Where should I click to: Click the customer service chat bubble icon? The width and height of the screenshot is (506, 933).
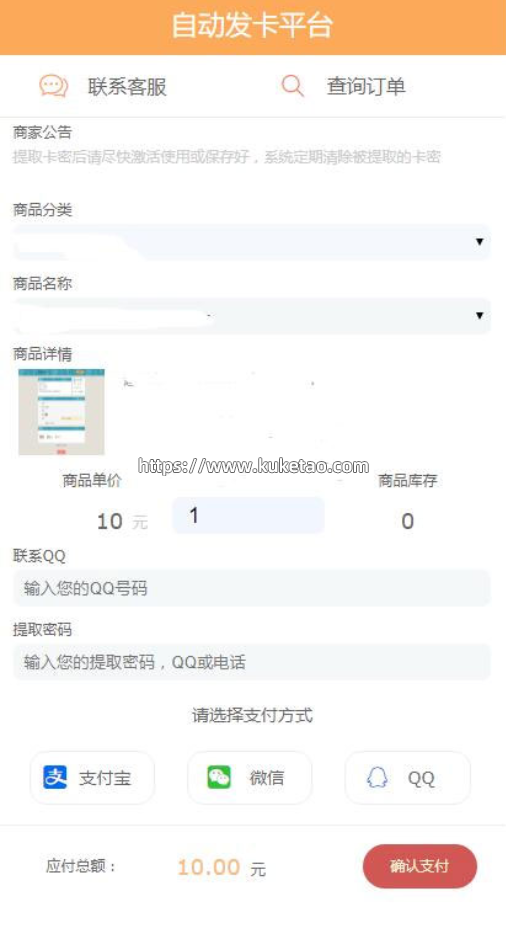click(54, 86)
